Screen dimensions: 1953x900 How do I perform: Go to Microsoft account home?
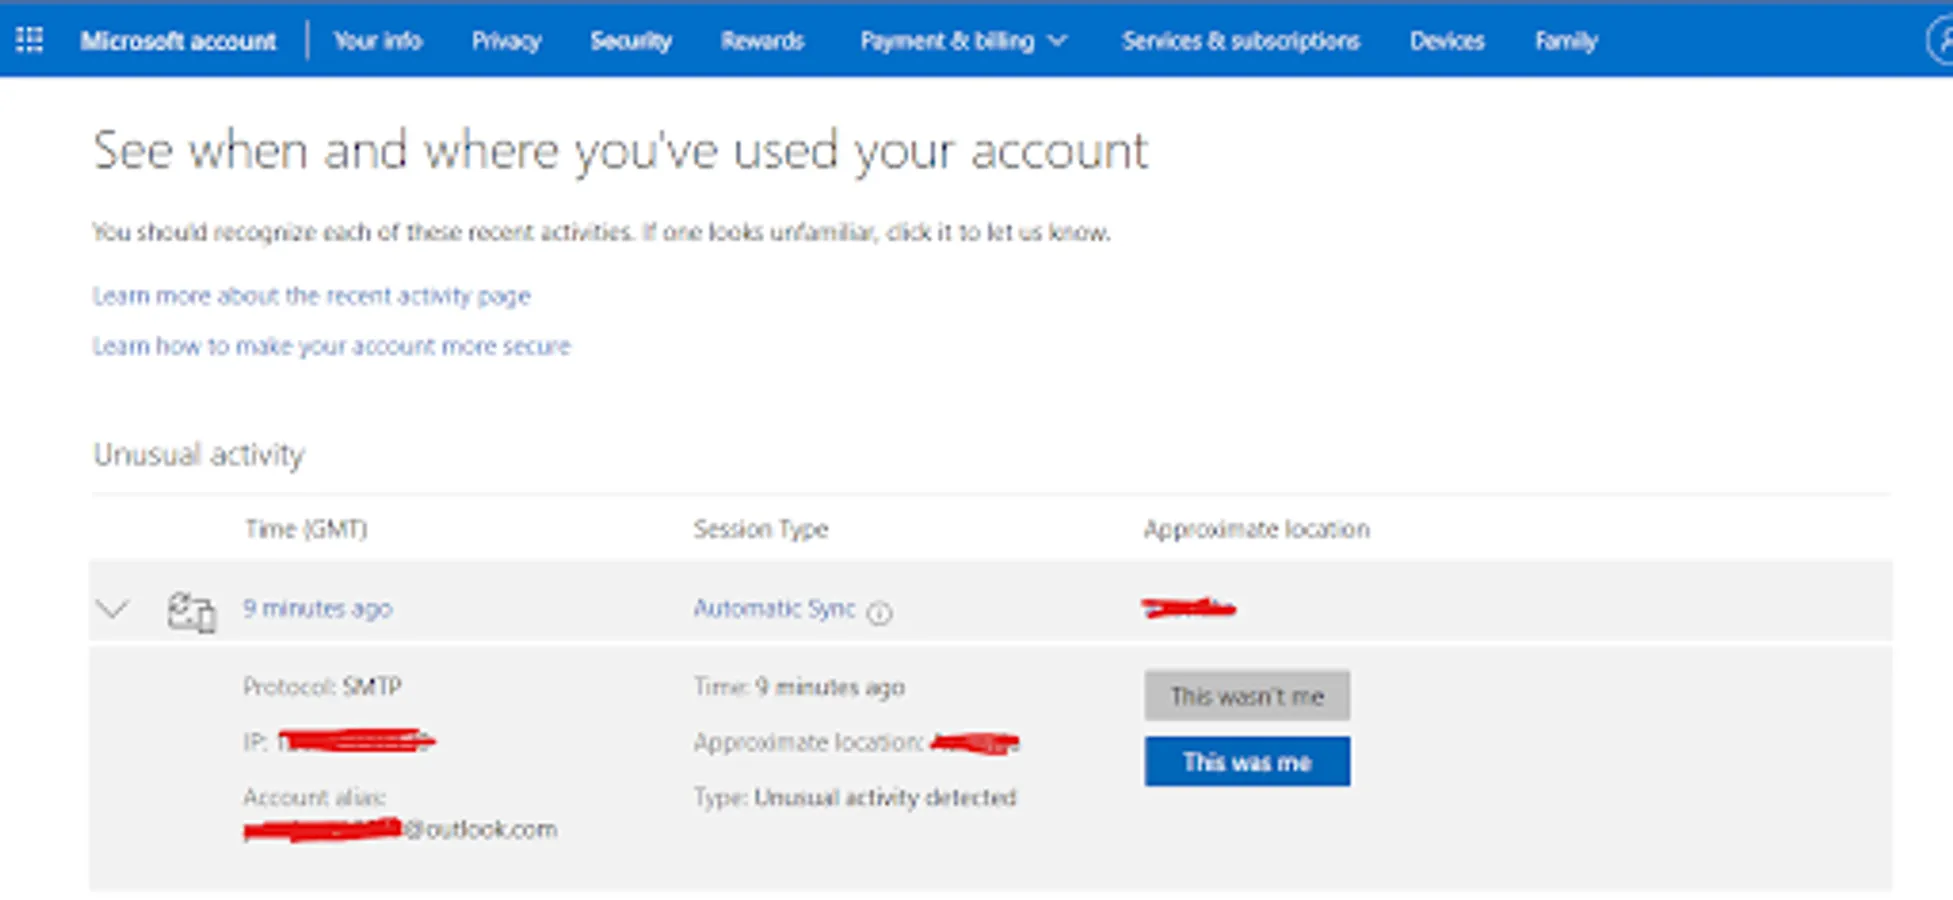(178, 41)
